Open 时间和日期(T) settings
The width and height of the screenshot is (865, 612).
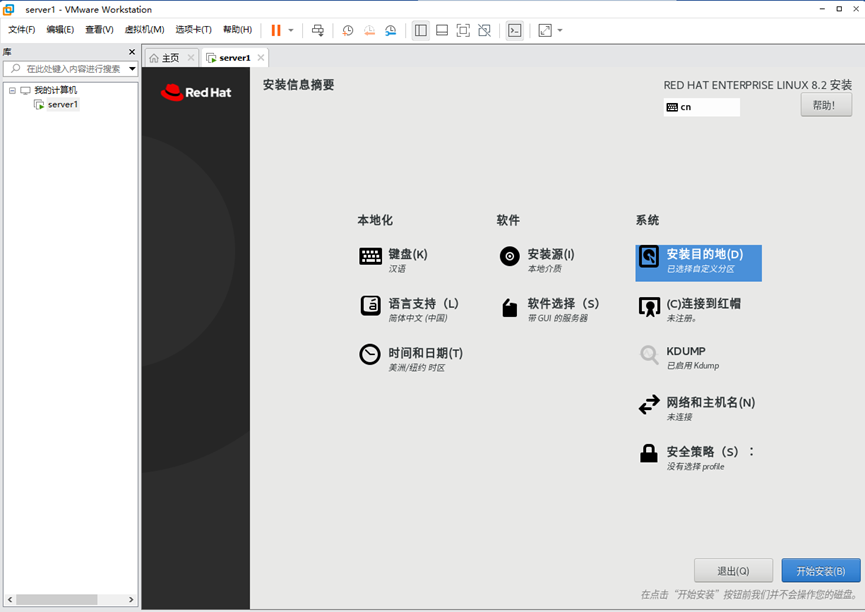coord(411,359)
